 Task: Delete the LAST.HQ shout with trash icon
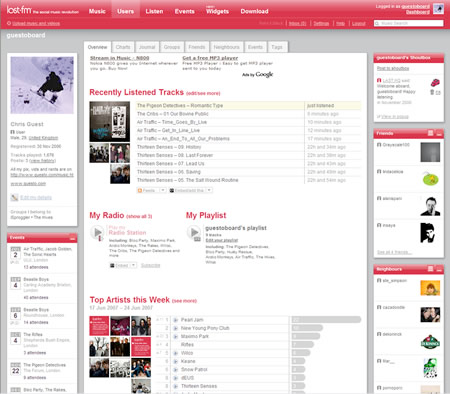(x=432, y=92)
